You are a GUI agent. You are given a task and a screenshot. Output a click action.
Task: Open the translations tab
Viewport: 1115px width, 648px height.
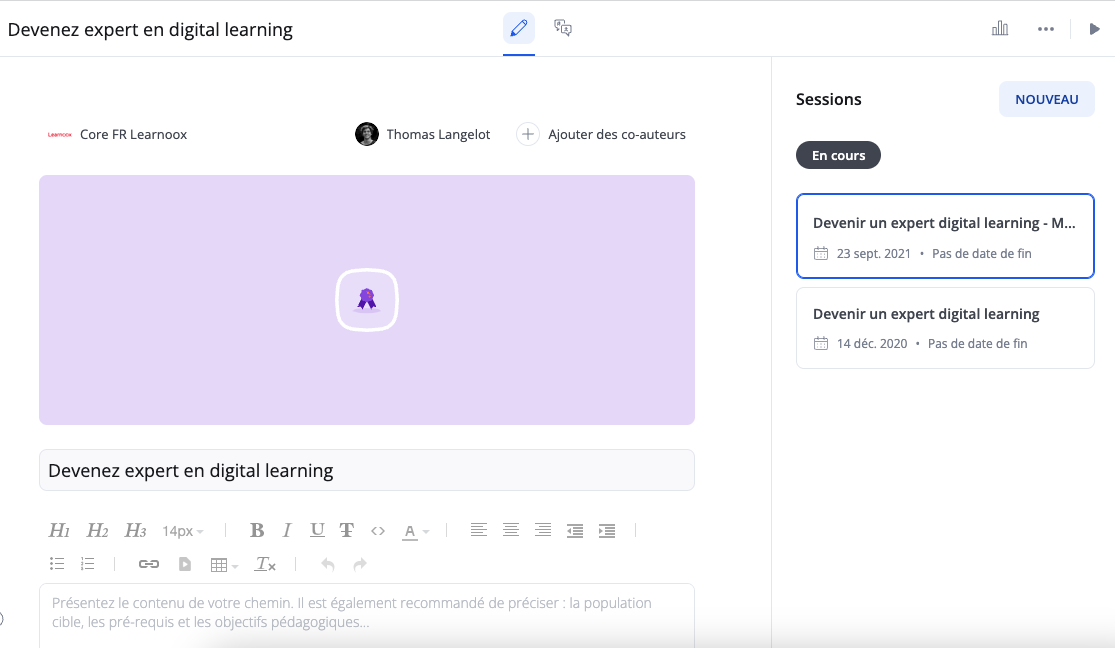563,28
